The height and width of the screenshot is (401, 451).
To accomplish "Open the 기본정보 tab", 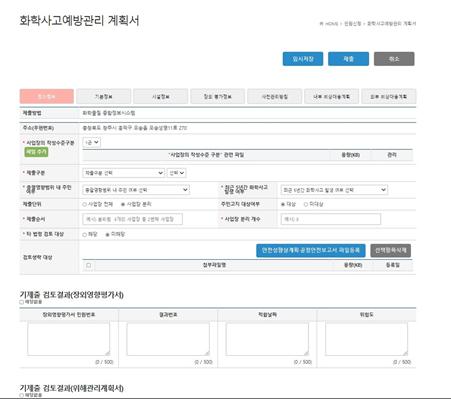I will (104, 97).
